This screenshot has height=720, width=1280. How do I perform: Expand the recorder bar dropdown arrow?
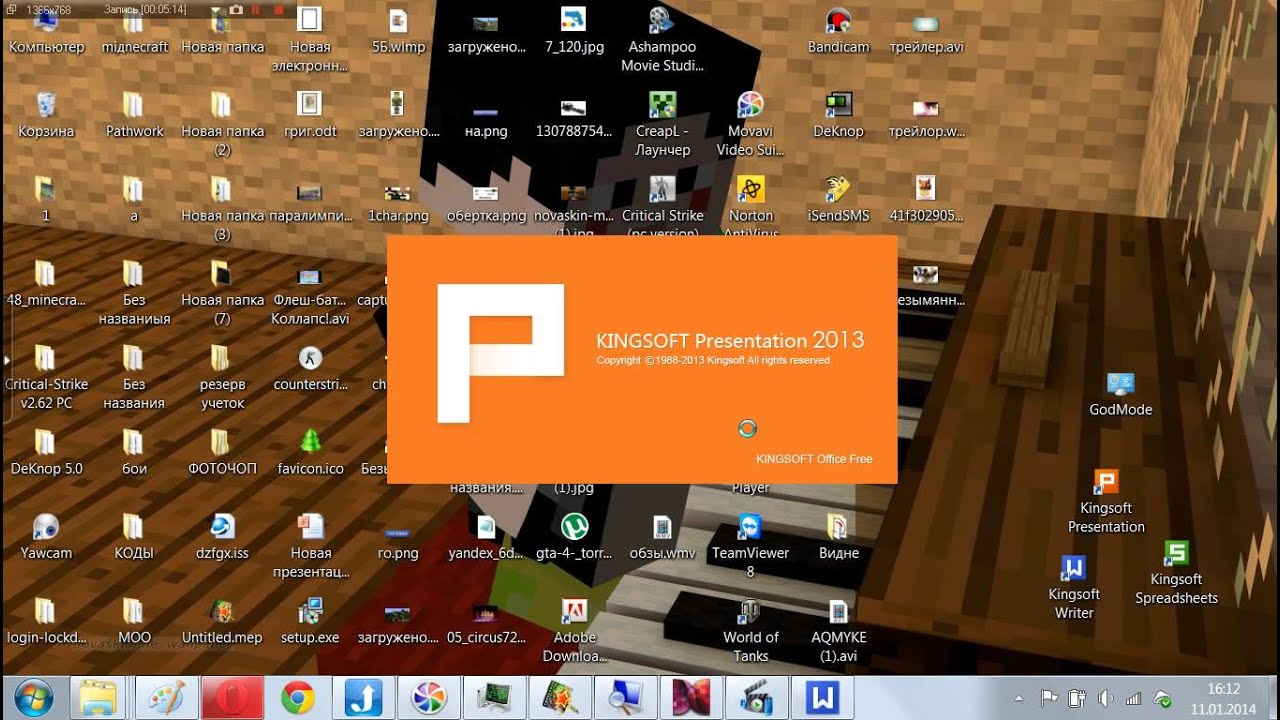[x=215, y=9]
